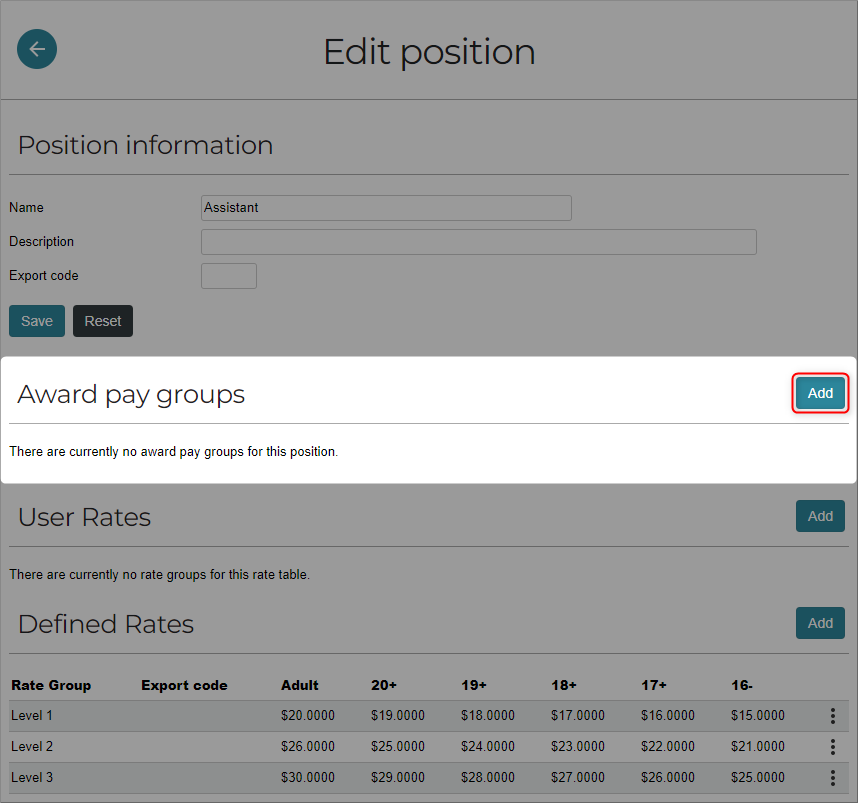Select the Level 1 rate group name
Screen dimensions: 858x803
[32, 715]
